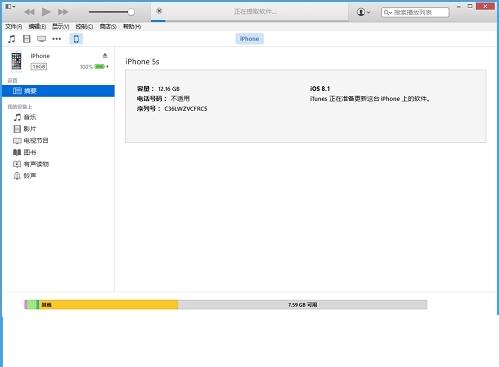
Task: Eject the iPhone using the eject icon
Action: tap(105, 56)
